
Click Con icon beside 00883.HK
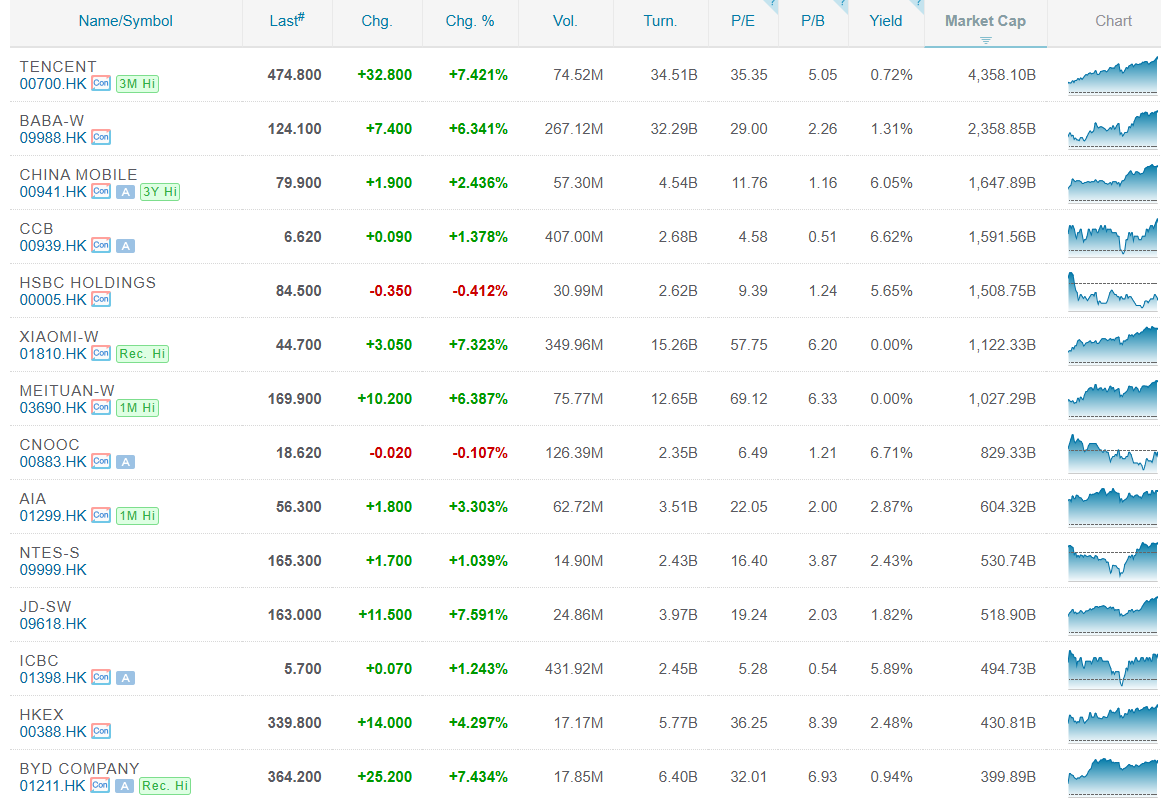(101, 462)
